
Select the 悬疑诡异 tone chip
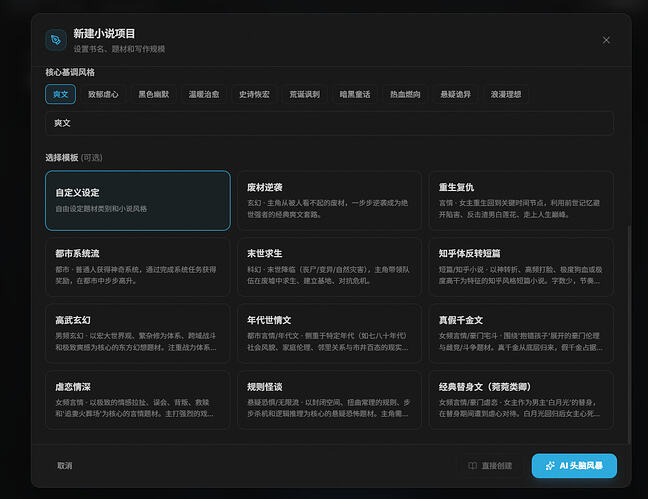(455, 94)
